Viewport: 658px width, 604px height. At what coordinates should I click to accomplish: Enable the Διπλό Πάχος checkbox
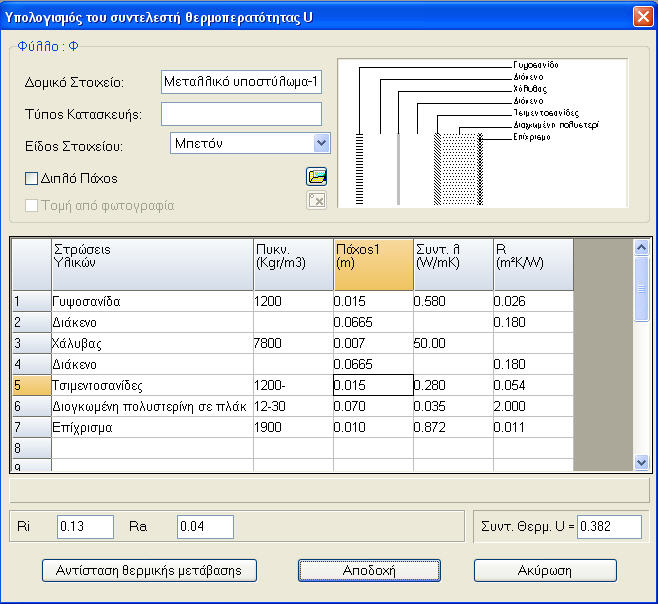point(31,179)
